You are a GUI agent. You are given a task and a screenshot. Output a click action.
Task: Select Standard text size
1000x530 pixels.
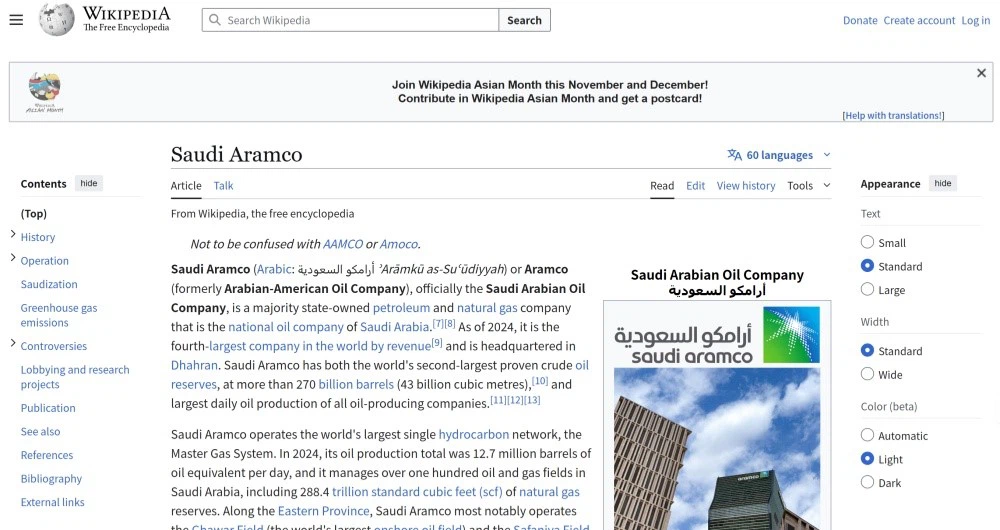867,266
